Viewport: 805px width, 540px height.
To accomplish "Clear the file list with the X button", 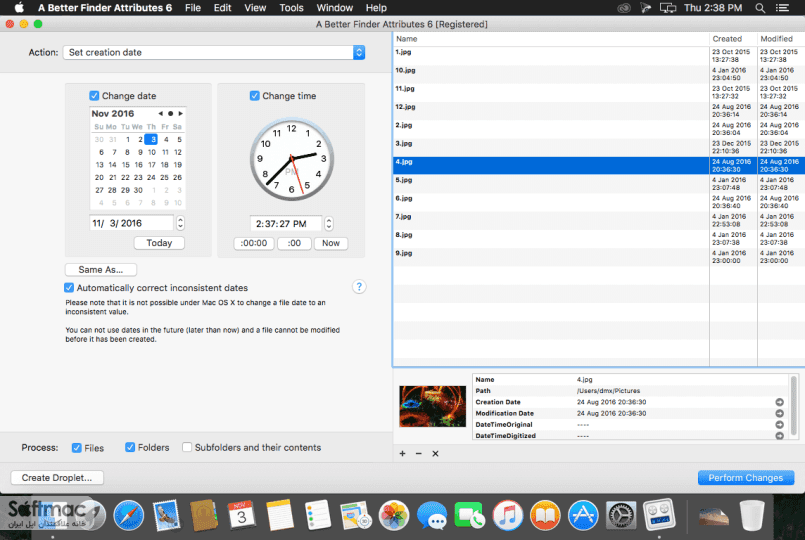I will point(435,454).
